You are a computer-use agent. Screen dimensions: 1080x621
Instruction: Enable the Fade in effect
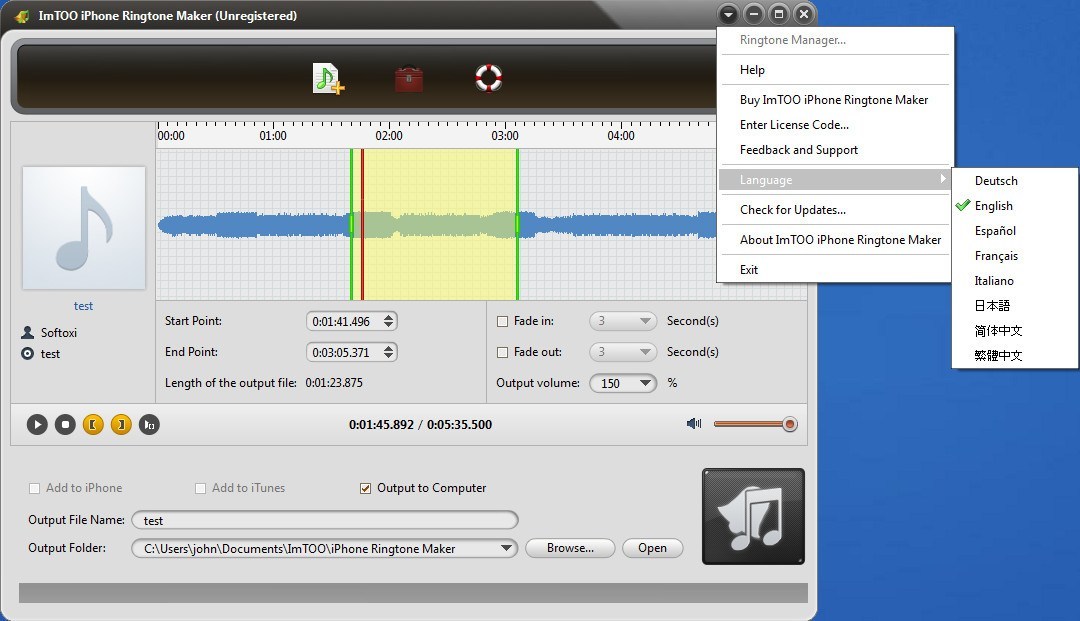[505, 321]
